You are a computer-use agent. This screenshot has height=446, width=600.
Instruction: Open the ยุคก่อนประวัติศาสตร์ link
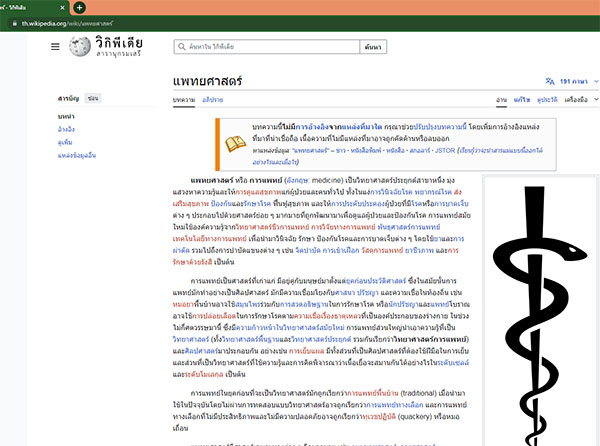click(x=376, y=281)
